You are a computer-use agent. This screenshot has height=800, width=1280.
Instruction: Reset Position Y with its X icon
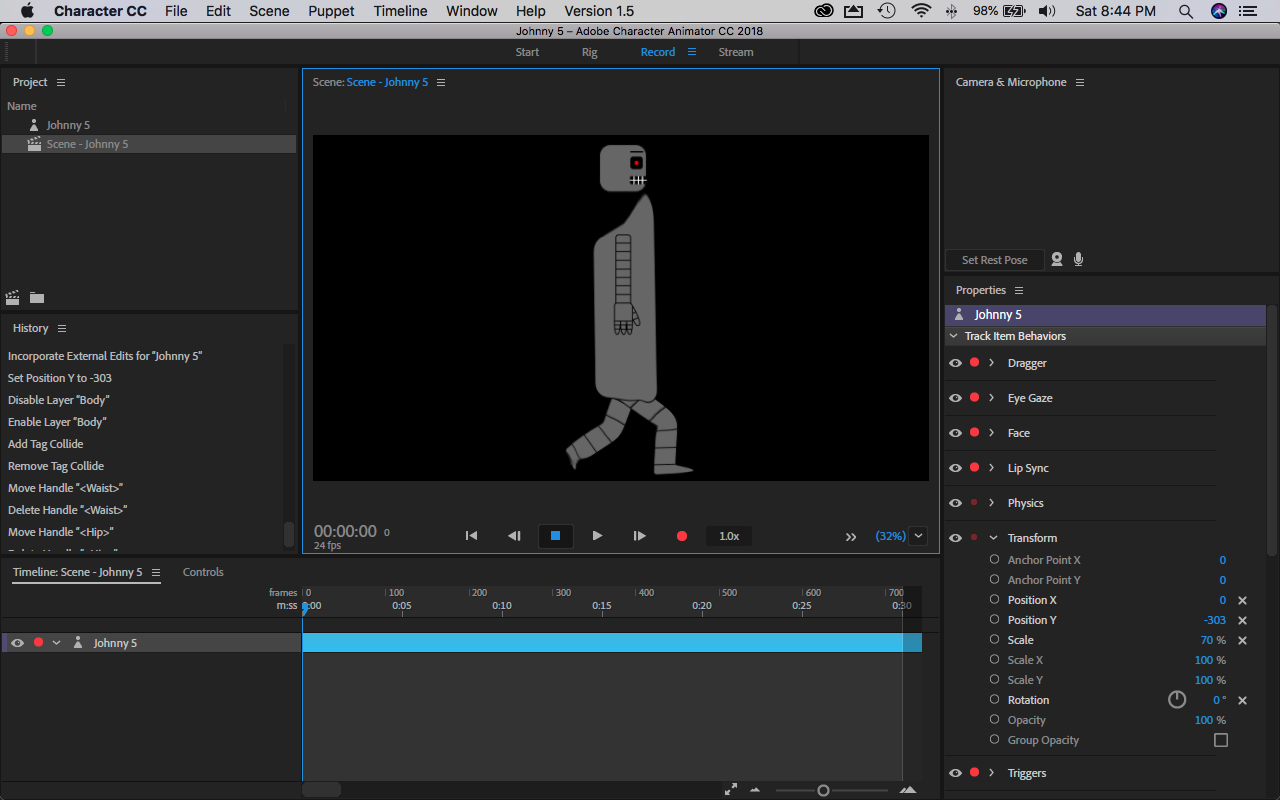click(1242, 620)
